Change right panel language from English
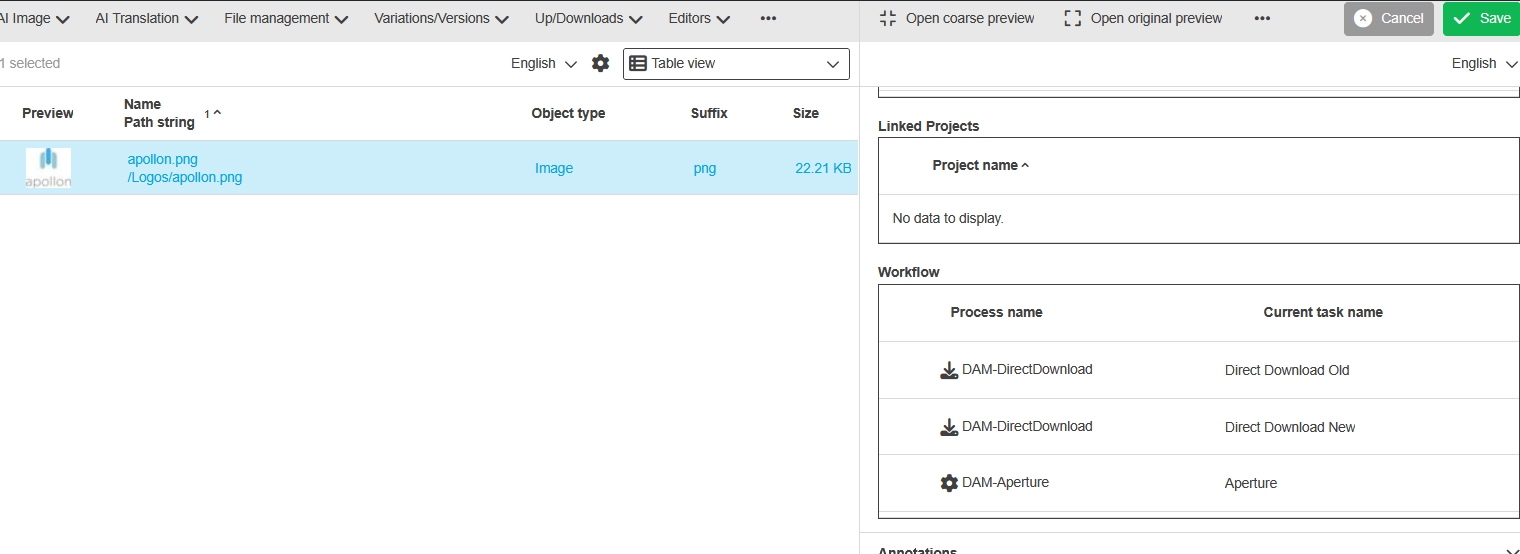Screen dimensions: 1520x554 point(1485,63)
